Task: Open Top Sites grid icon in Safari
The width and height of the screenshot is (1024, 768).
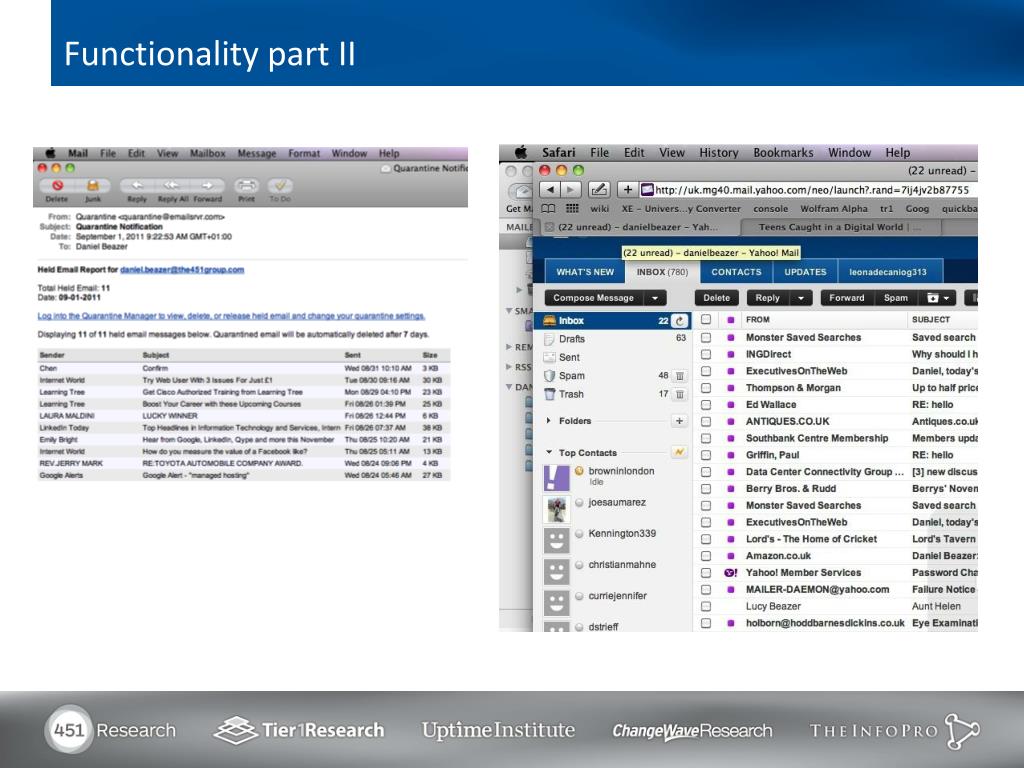Action: point(572,208)
